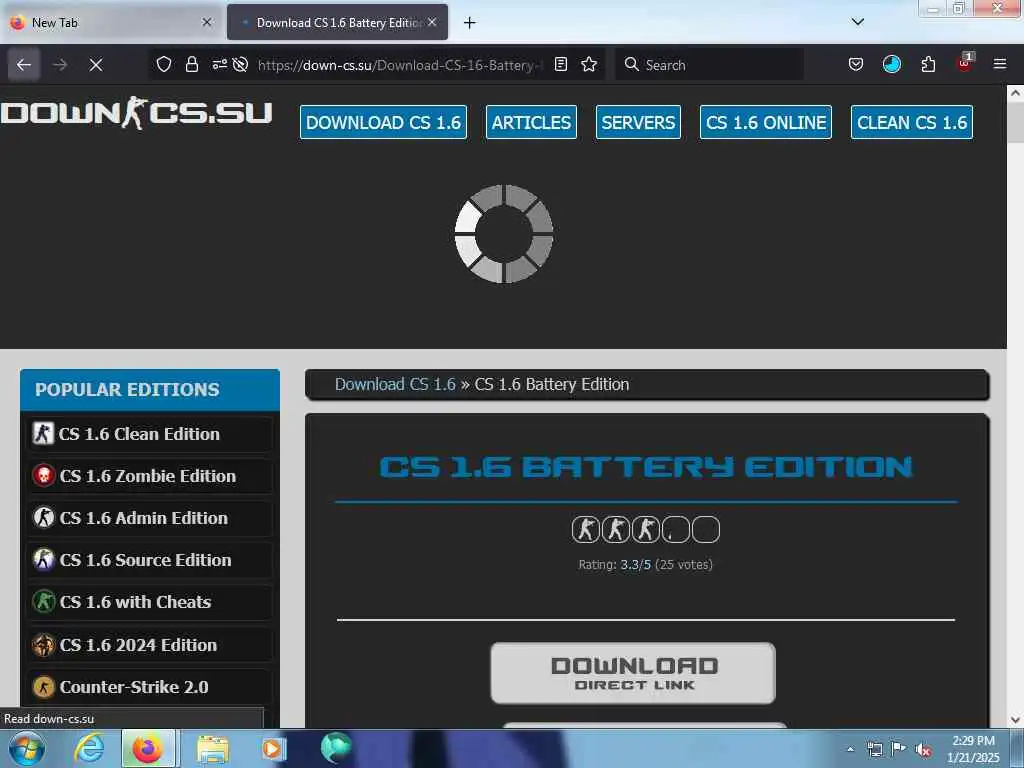Click the Zombie Edition red skull icon

[44, 475]
